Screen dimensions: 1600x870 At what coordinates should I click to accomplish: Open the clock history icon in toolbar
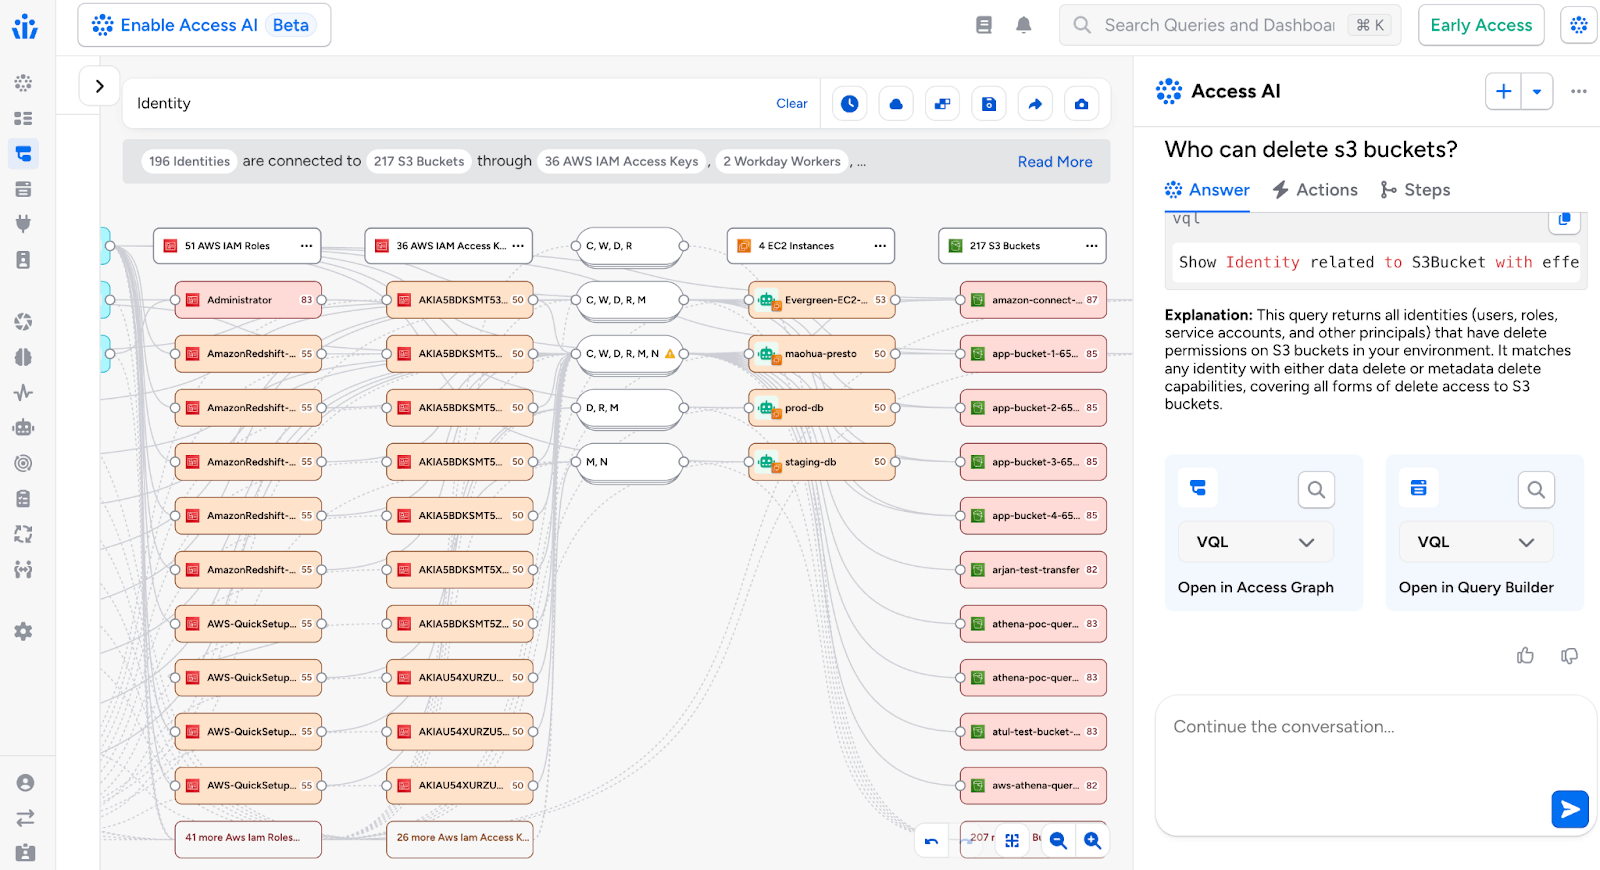[x=849, y=103]
